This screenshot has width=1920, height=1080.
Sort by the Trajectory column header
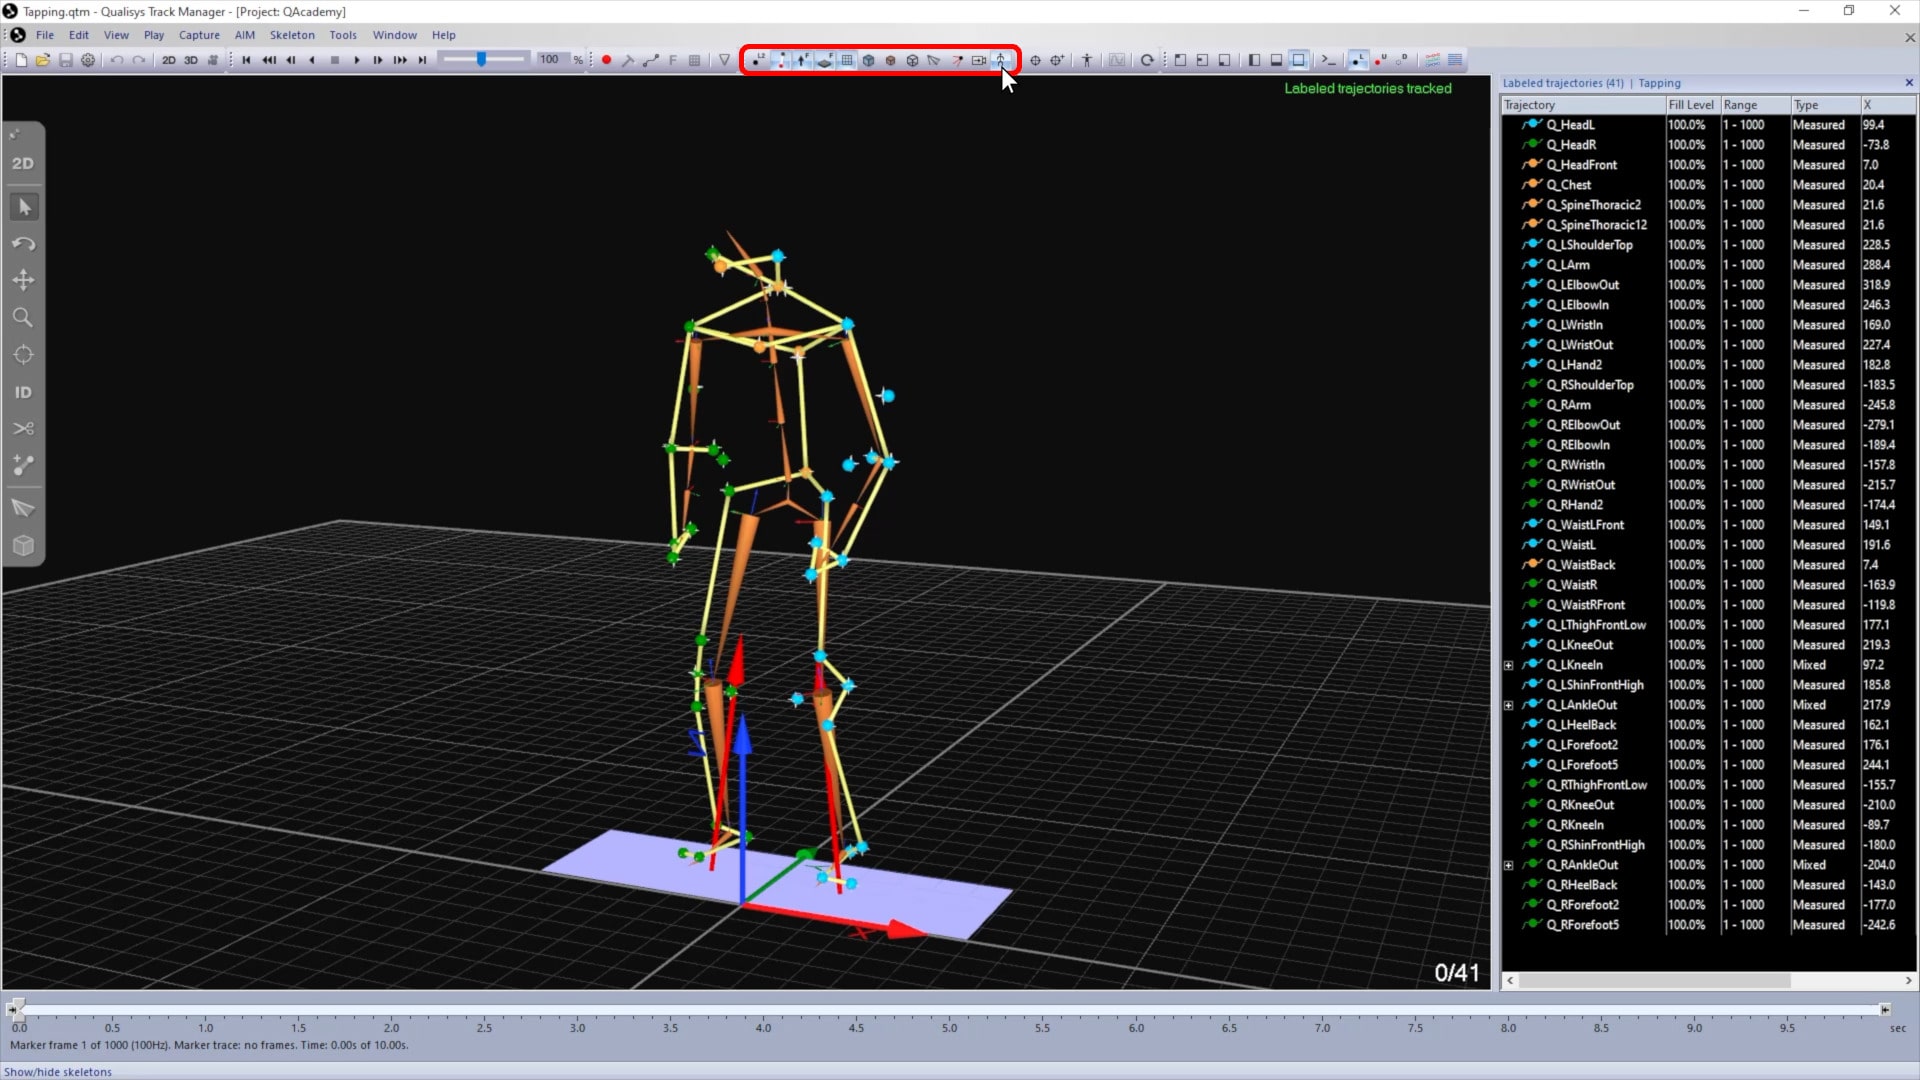[1583, 105]
